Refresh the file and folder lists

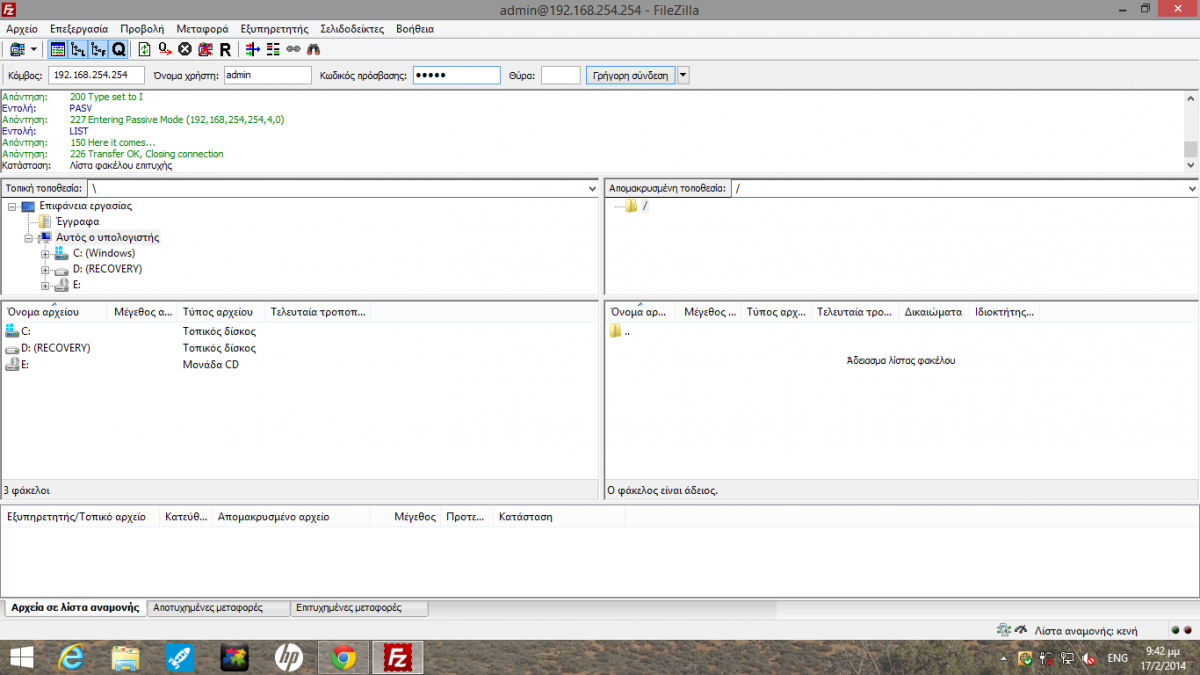(144, 49)
